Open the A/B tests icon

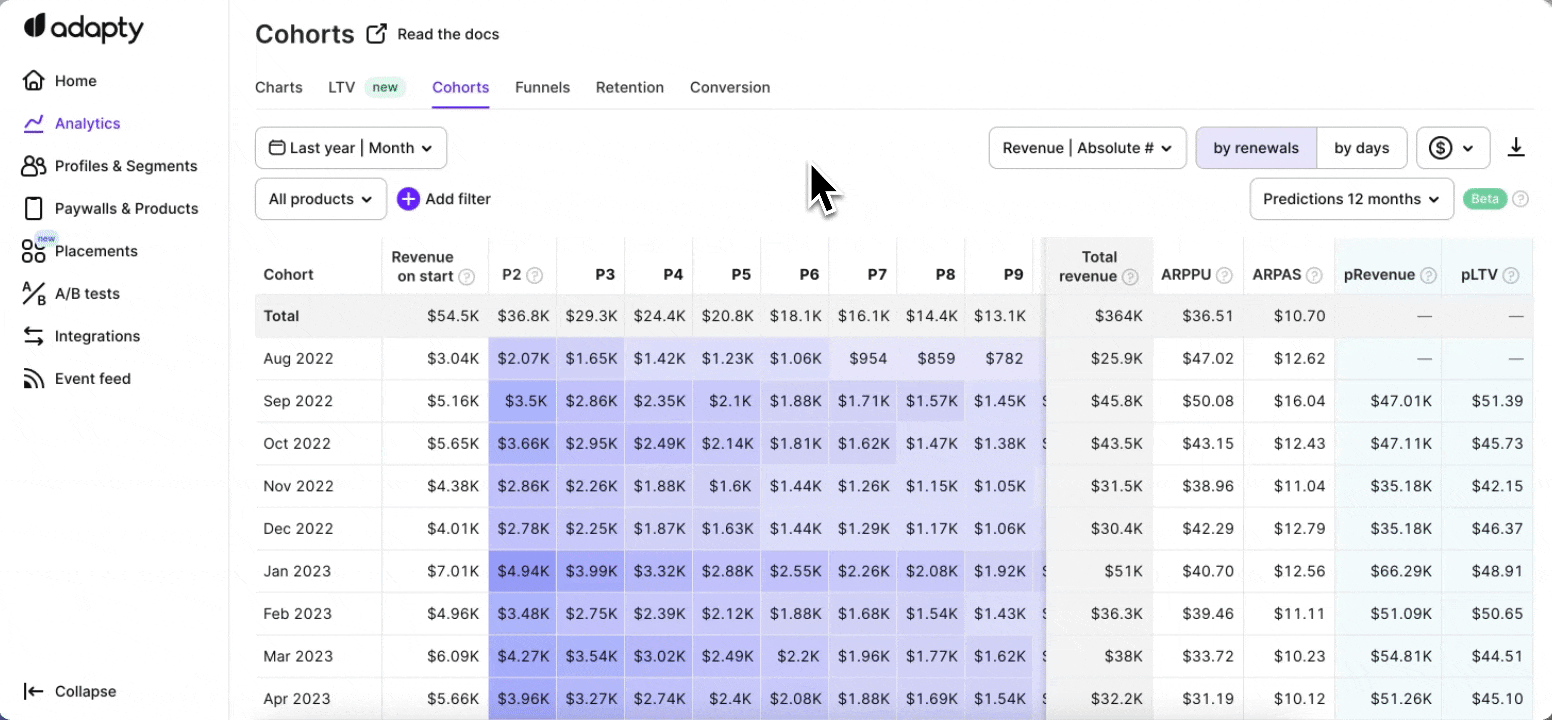[34, 294]
